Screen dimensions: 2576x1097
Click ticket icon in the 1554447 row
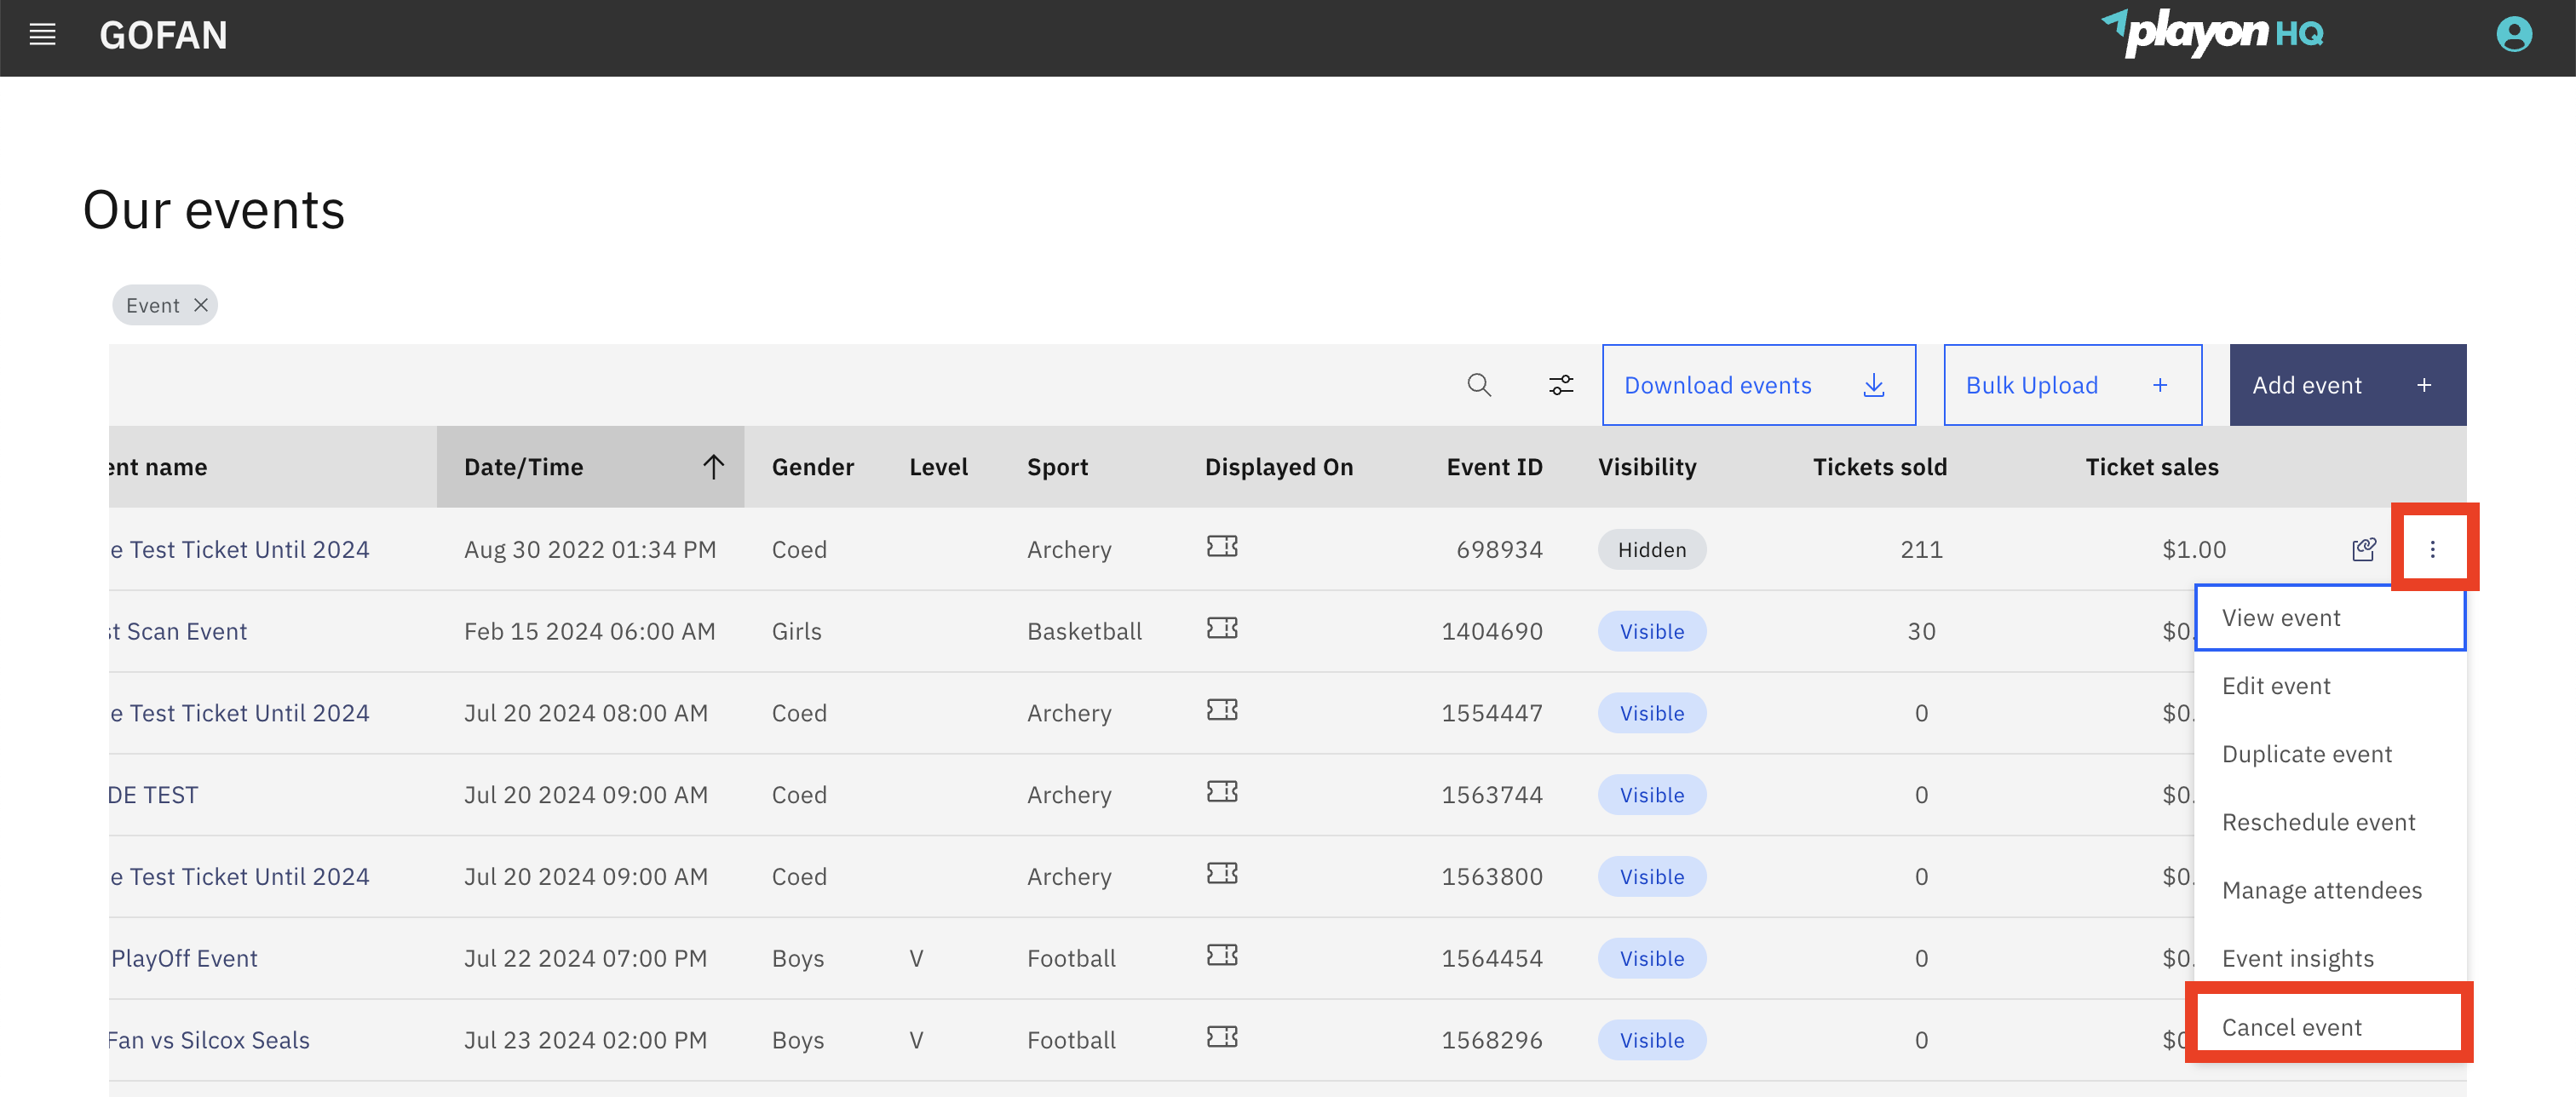tap(1222, 710)
